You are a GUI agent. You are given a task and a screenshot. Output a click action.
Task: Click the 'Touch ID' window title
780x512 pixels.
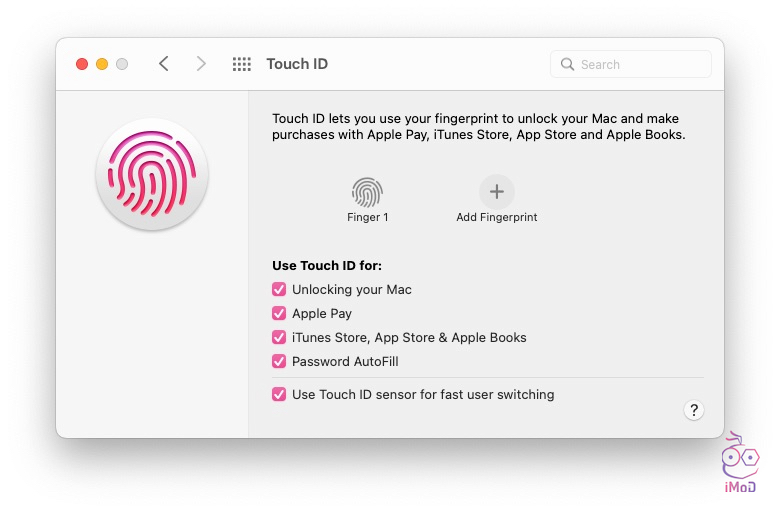tap(297, 64)
